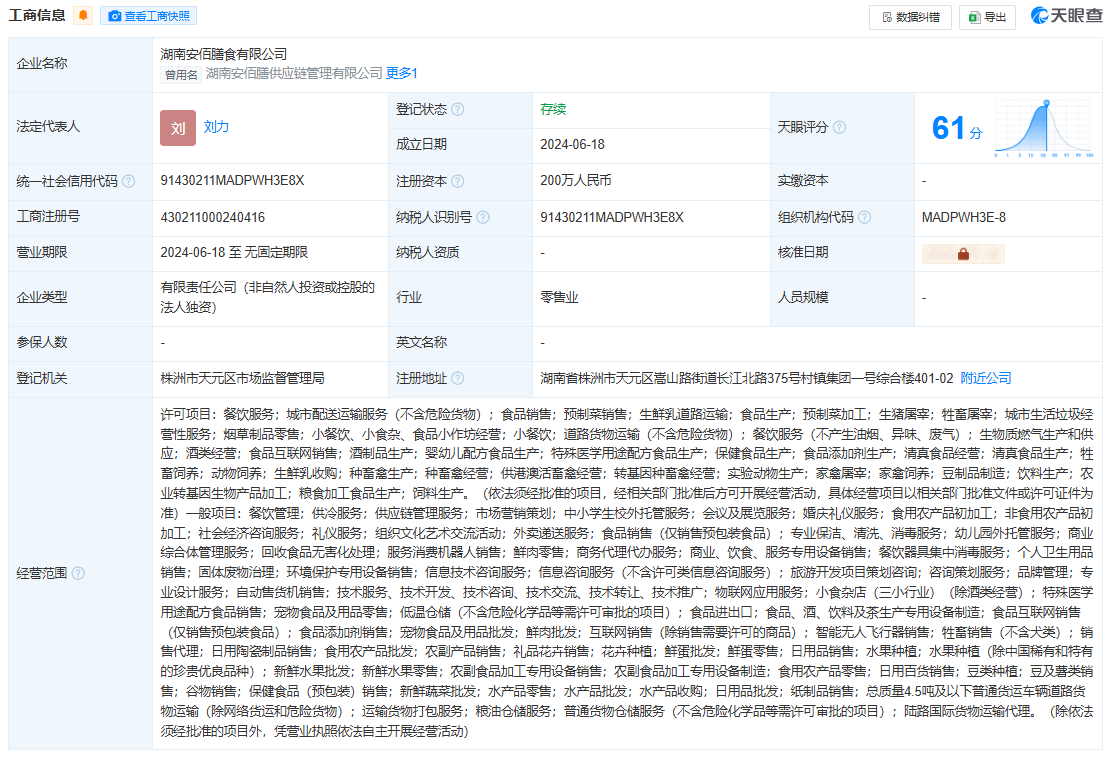Click the score distribution chart
This screenshot has width=1115, height=758.
1044,128
